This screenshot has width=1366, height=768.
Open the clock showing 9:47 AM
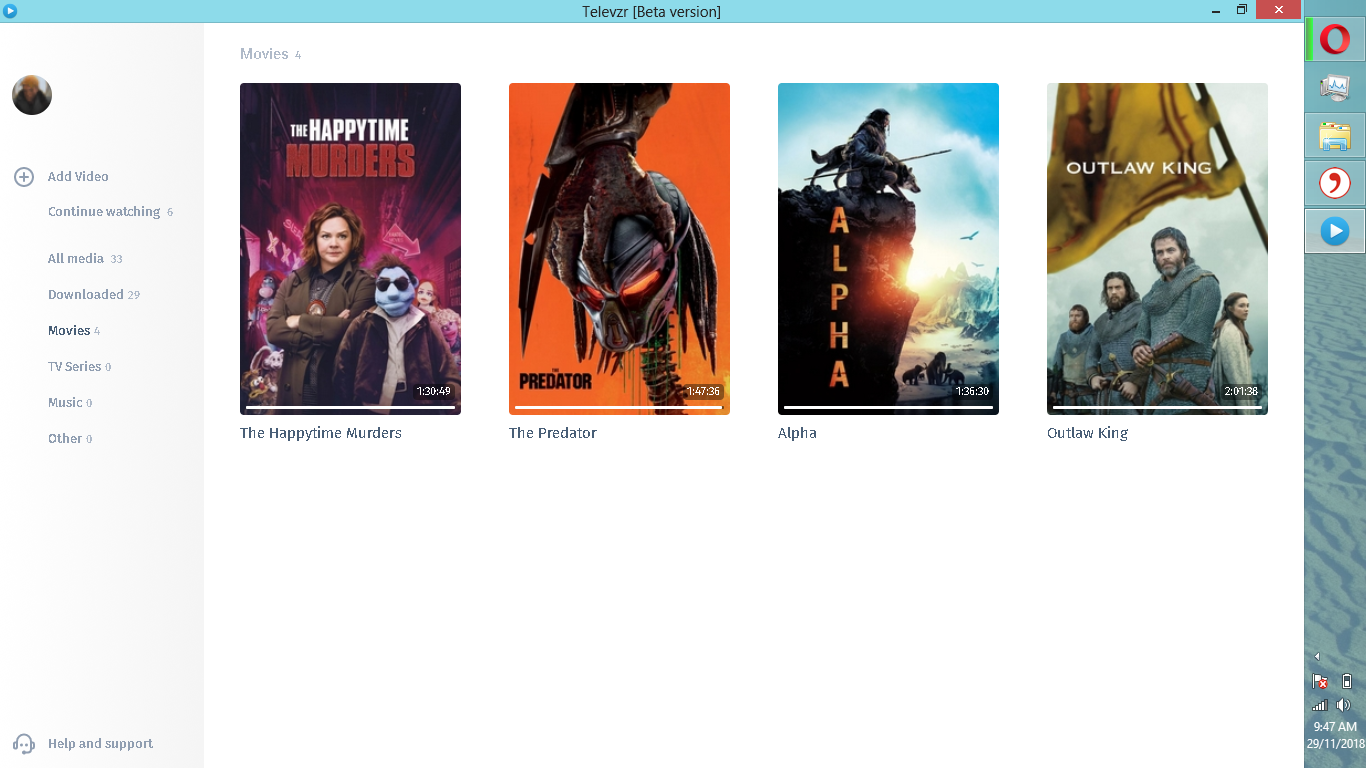click(x=1335, y=727)
